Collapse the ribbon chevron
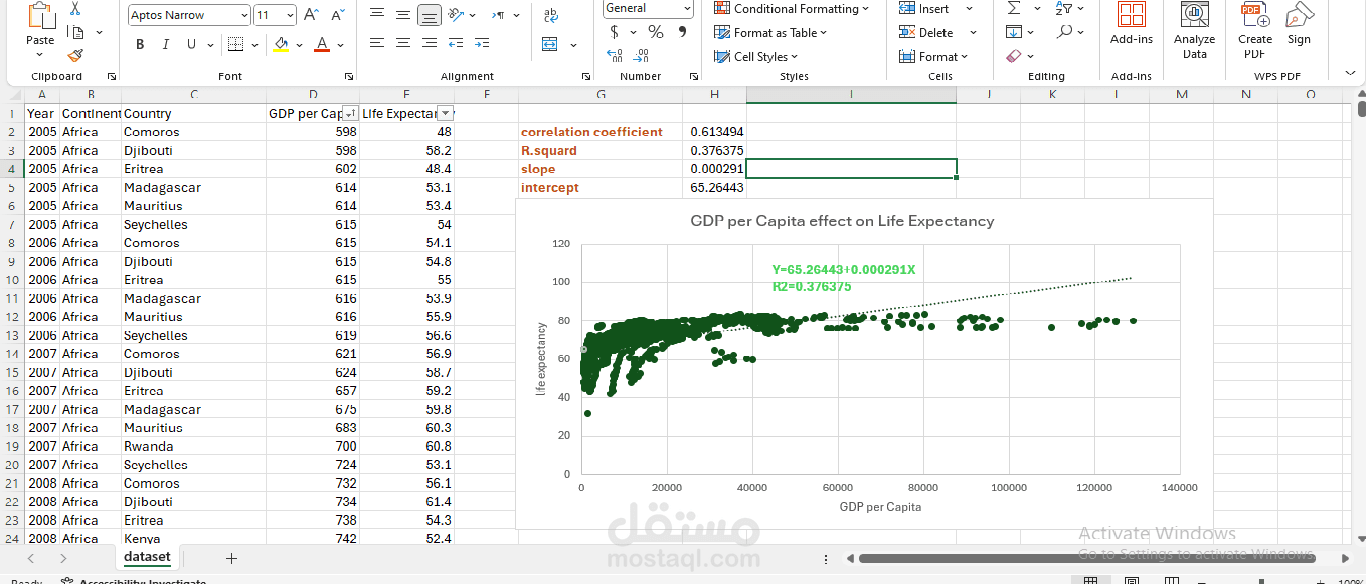This screenshot has height=584, width=1369. point(1349,74)
